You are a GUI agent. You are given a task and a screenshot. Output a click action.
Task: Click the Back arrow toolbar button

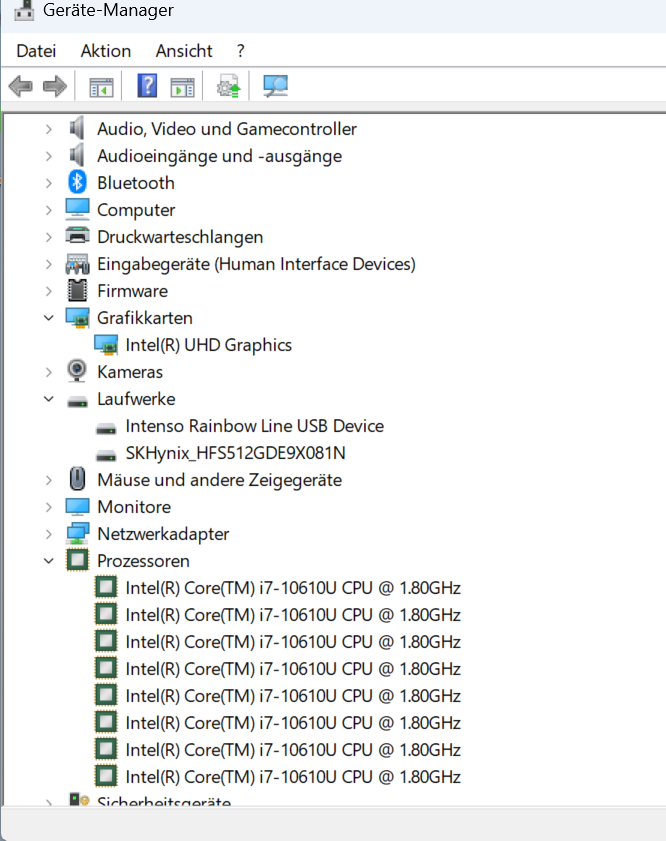tap(21, 86)
